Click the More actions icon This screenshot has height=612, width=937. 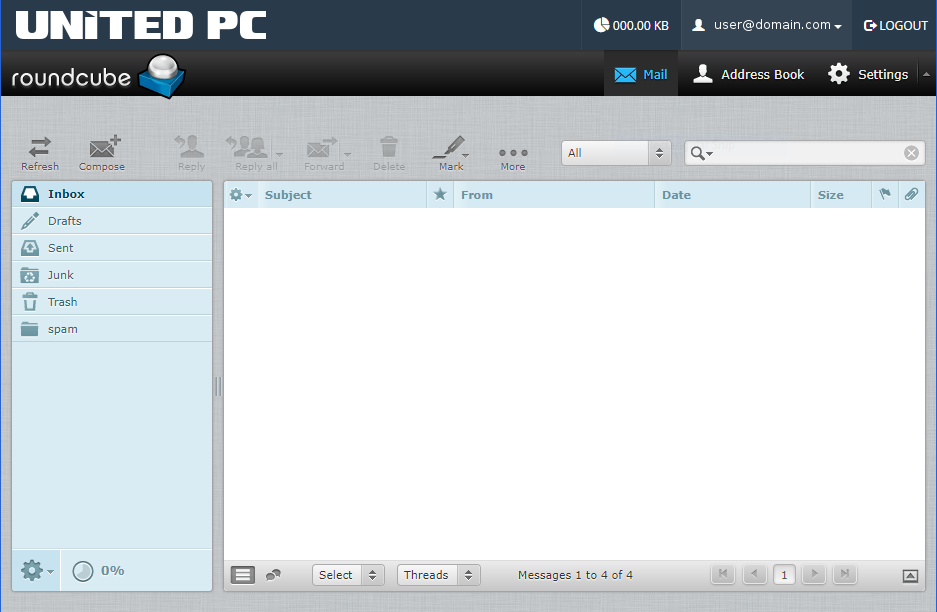coord(512,150)
